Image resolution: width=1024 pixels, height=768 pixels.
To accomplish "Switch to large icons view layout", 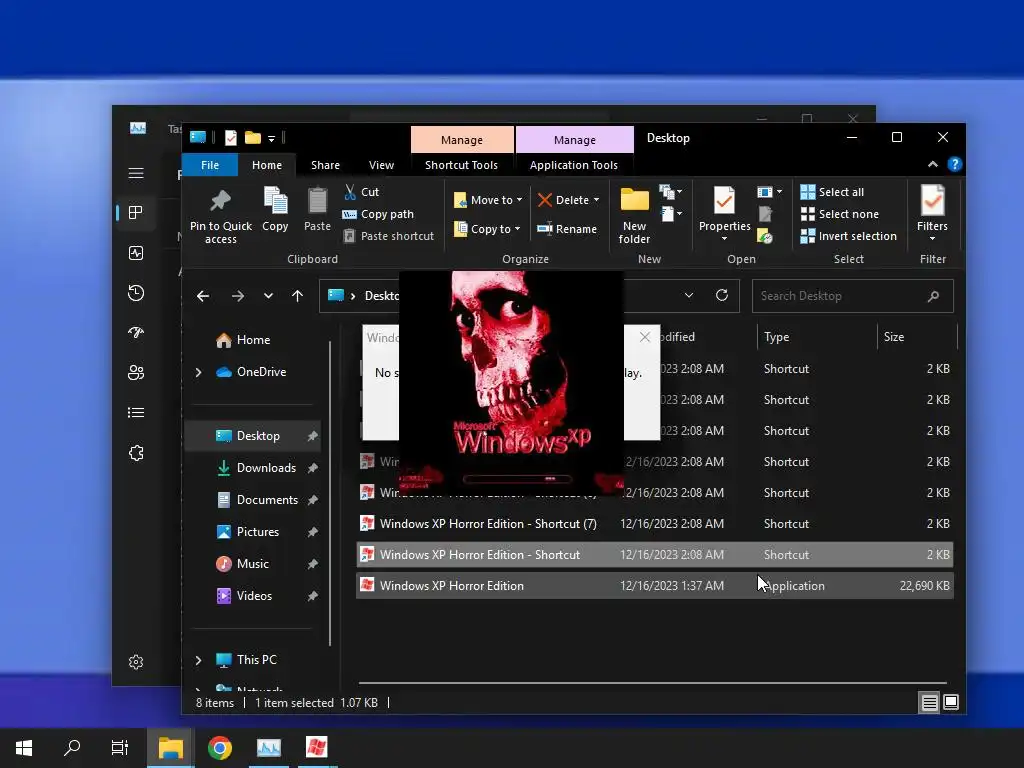I will pos(951,702).
